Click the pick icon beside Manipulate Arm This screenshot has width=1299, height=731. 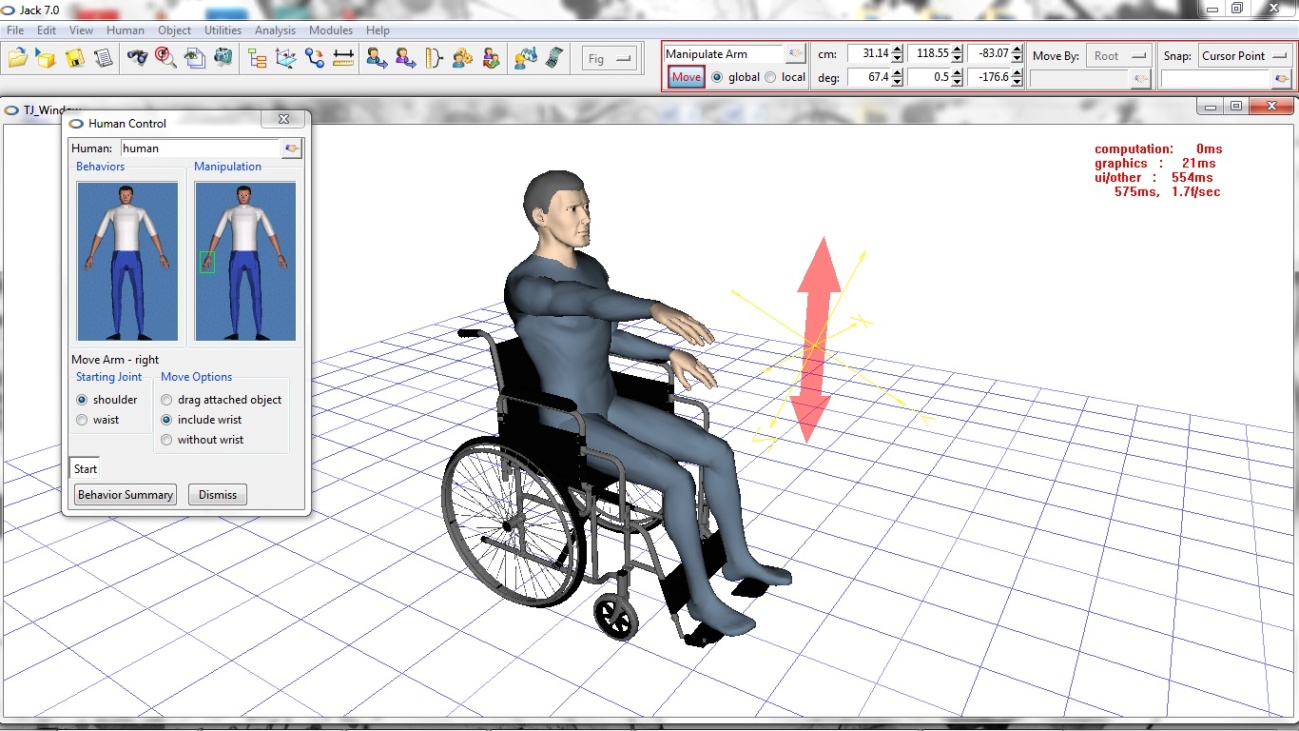click(x=795, y=54)
